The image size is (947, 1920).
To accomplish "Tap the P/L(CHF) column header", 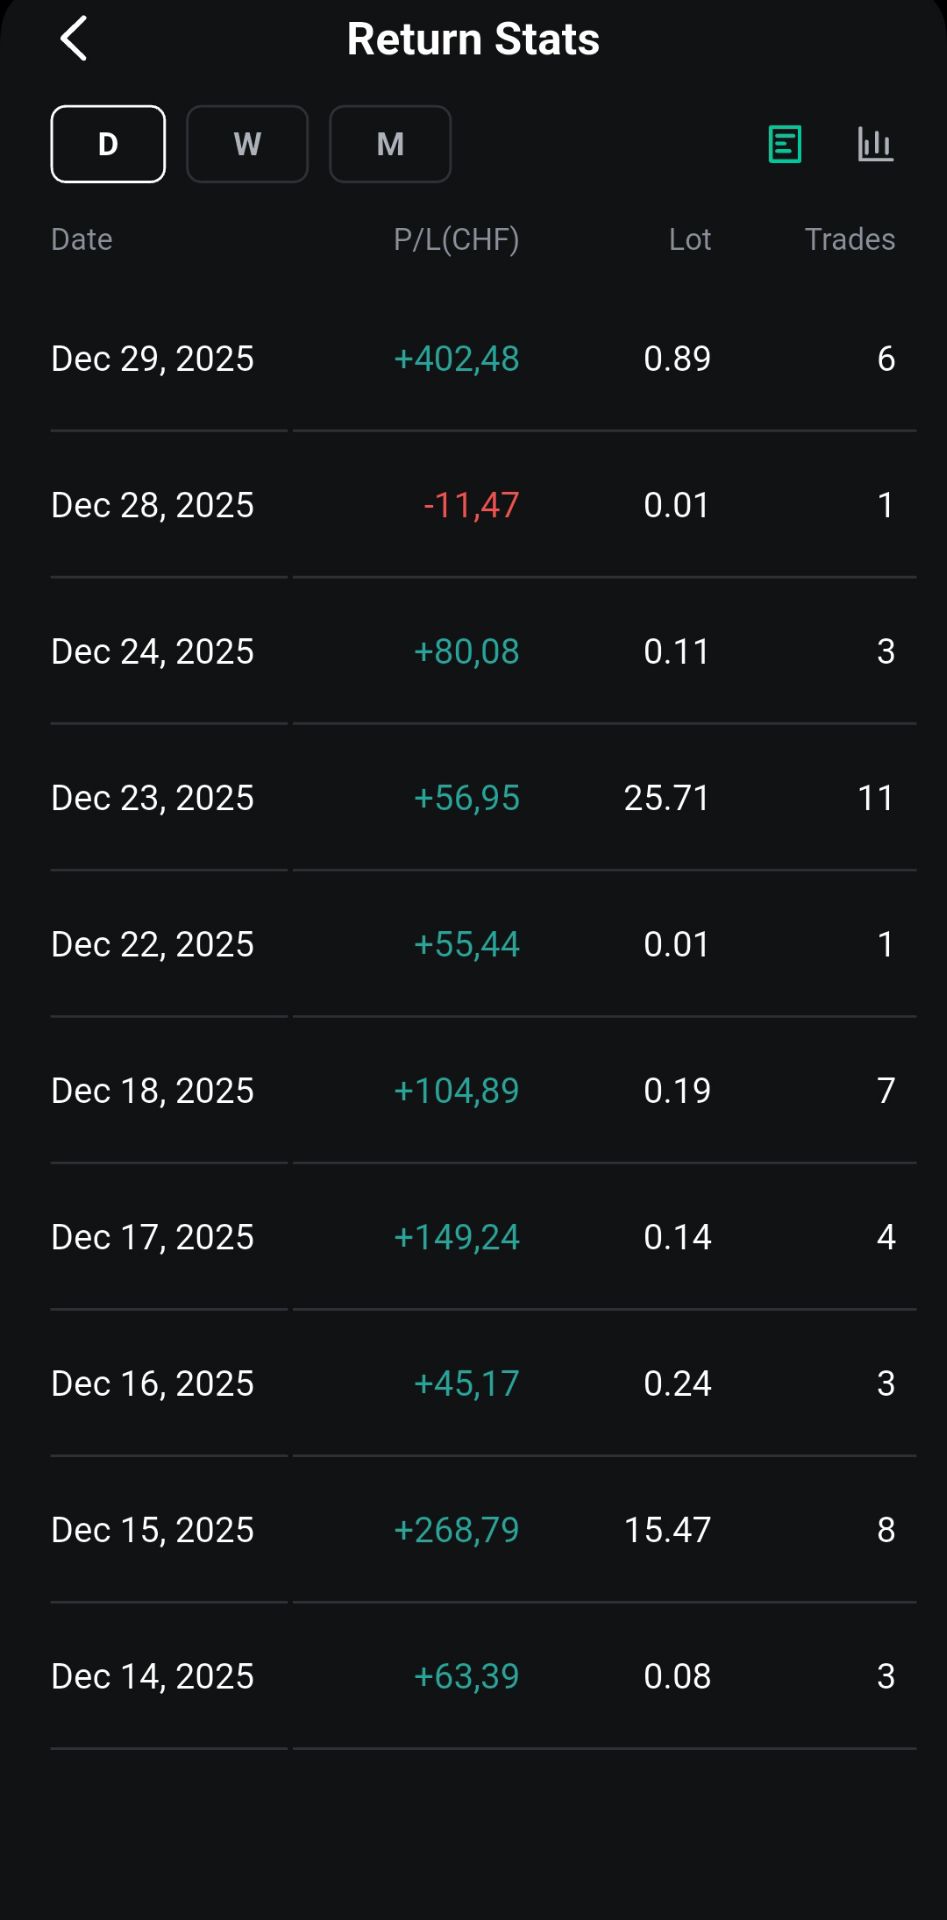I will 456,239.
